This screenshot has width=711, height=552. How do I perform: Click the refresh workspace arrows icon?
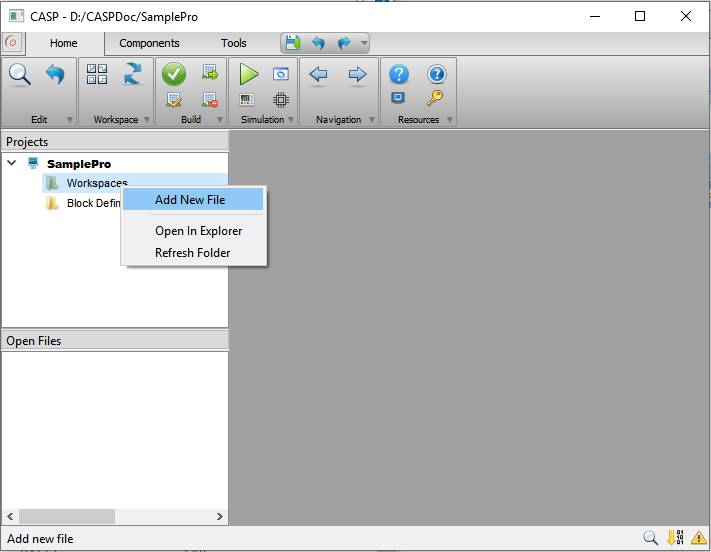(x=133, y=74)
